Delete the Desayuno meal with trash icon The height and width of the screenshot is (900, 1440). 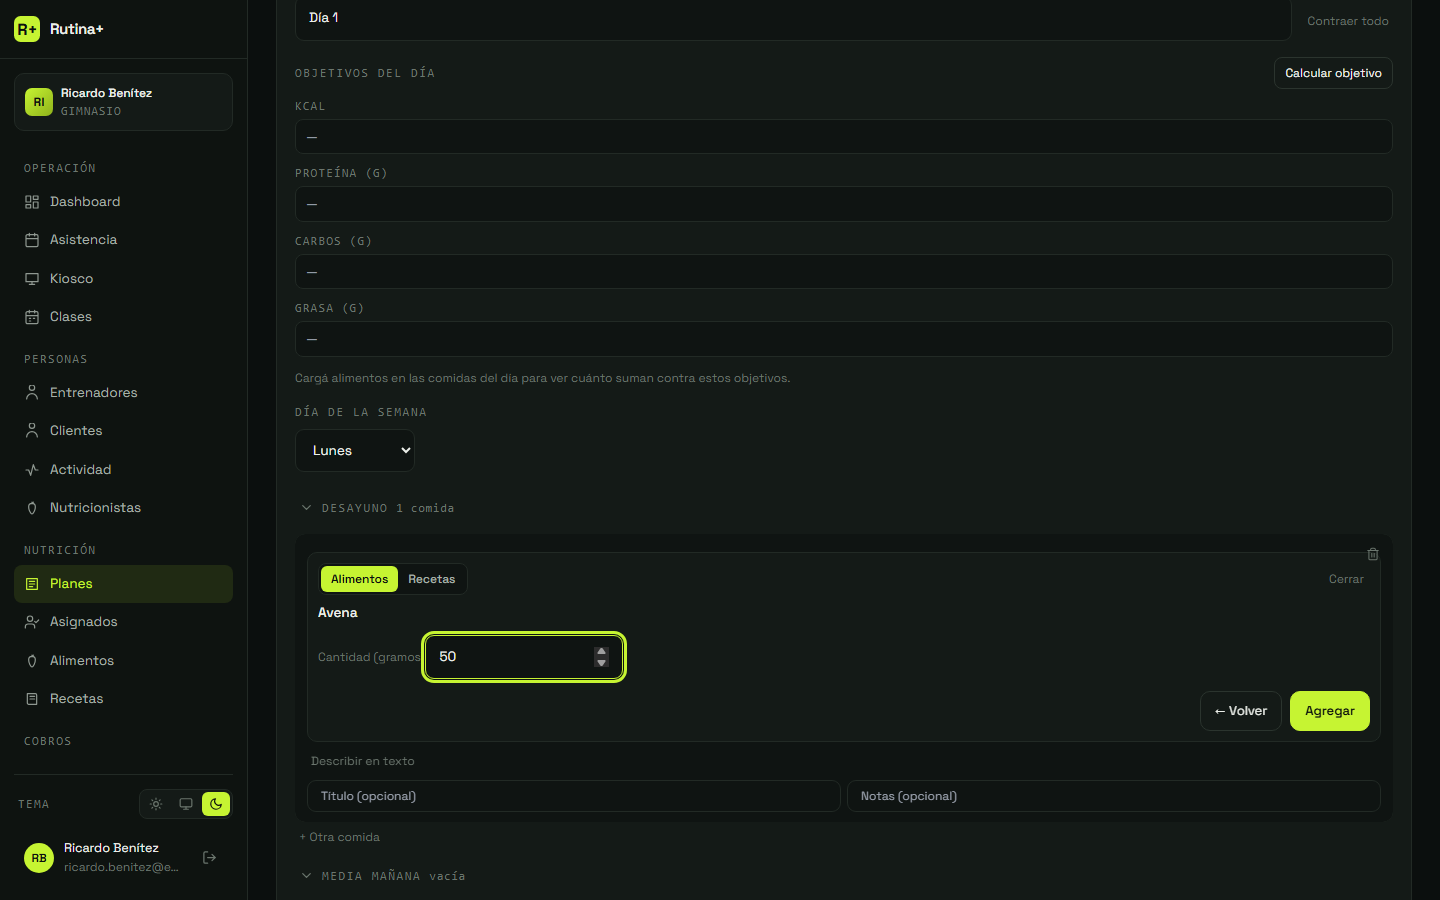(1373, 554)
